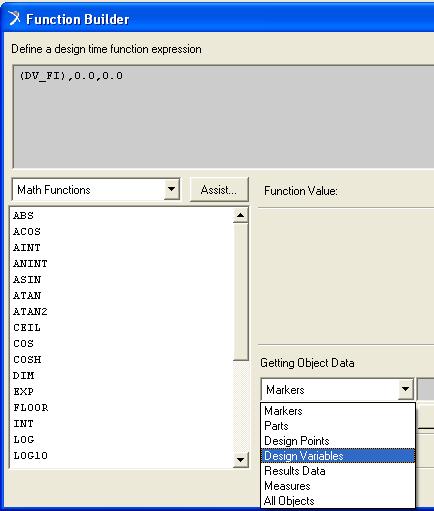Click the function list scroll down arrow
This screenshot has width=434, height=511.
[240, 460]
